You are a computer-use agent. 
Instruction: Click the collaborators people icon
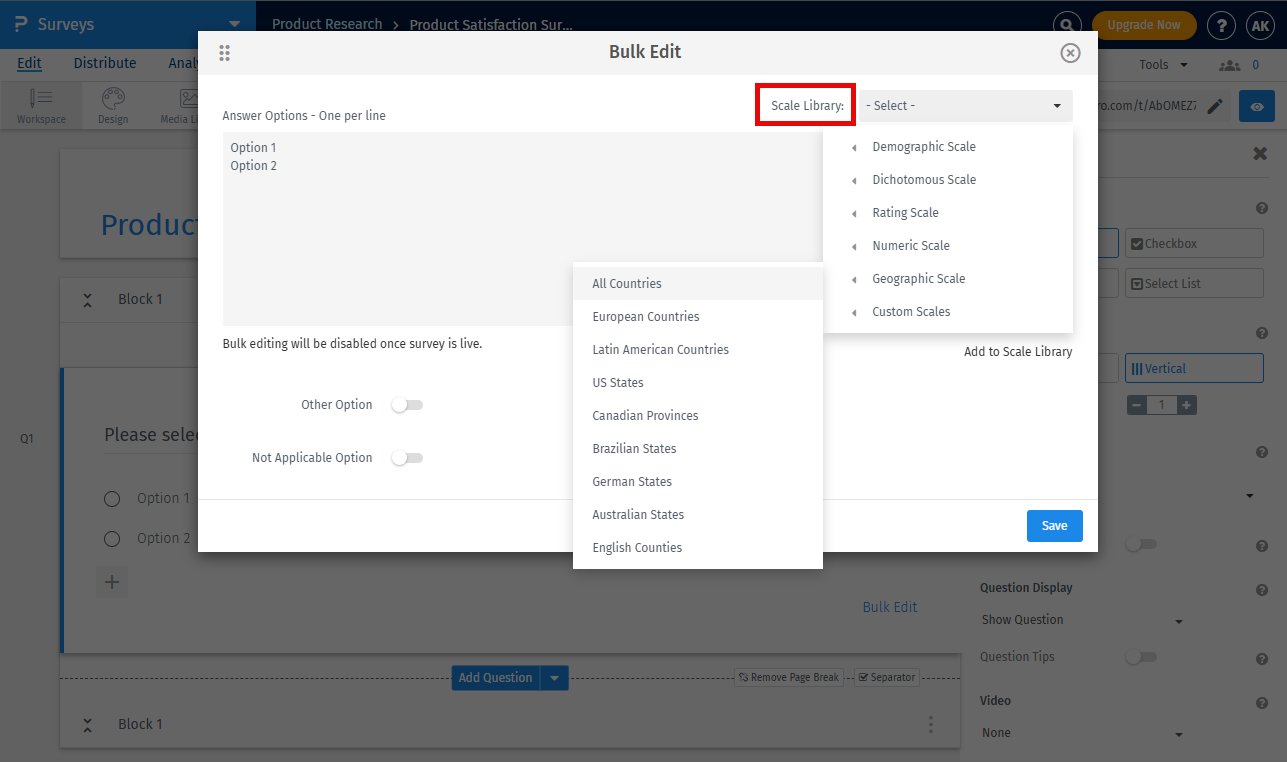pos(1229,65)
